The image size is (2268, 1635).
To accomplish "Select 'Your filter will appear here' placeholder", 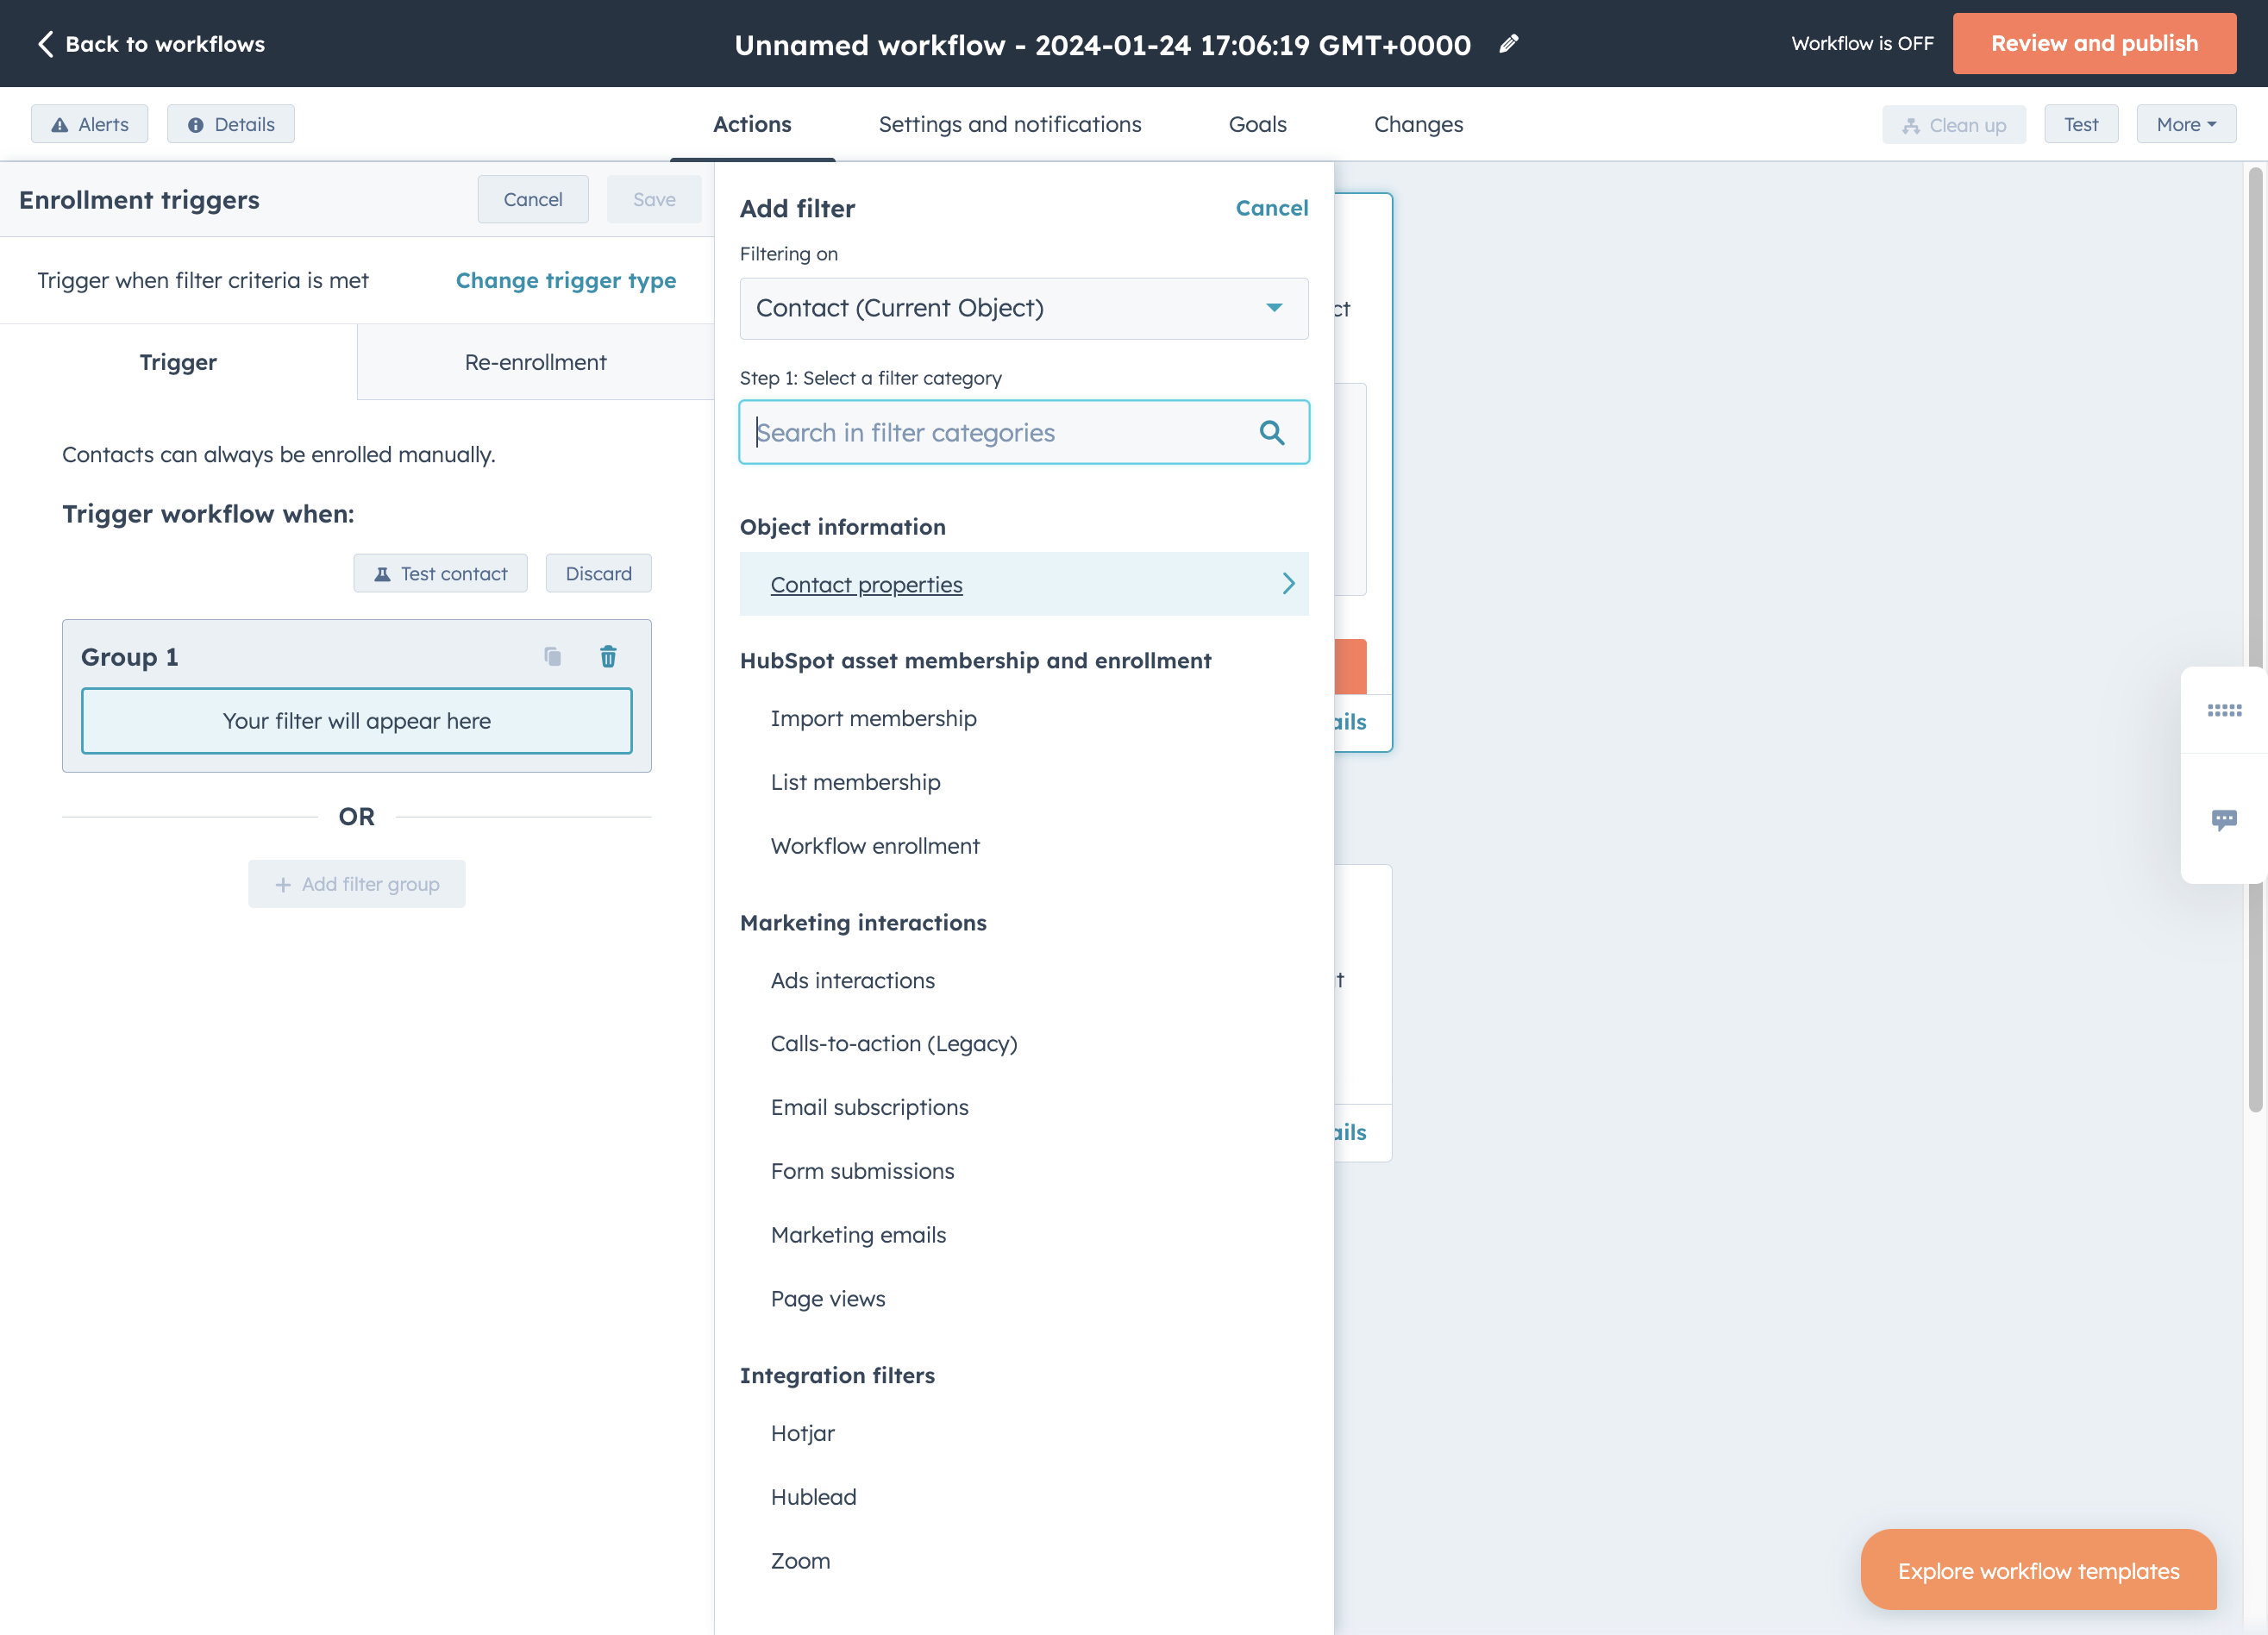I will [x=357, y=720].
